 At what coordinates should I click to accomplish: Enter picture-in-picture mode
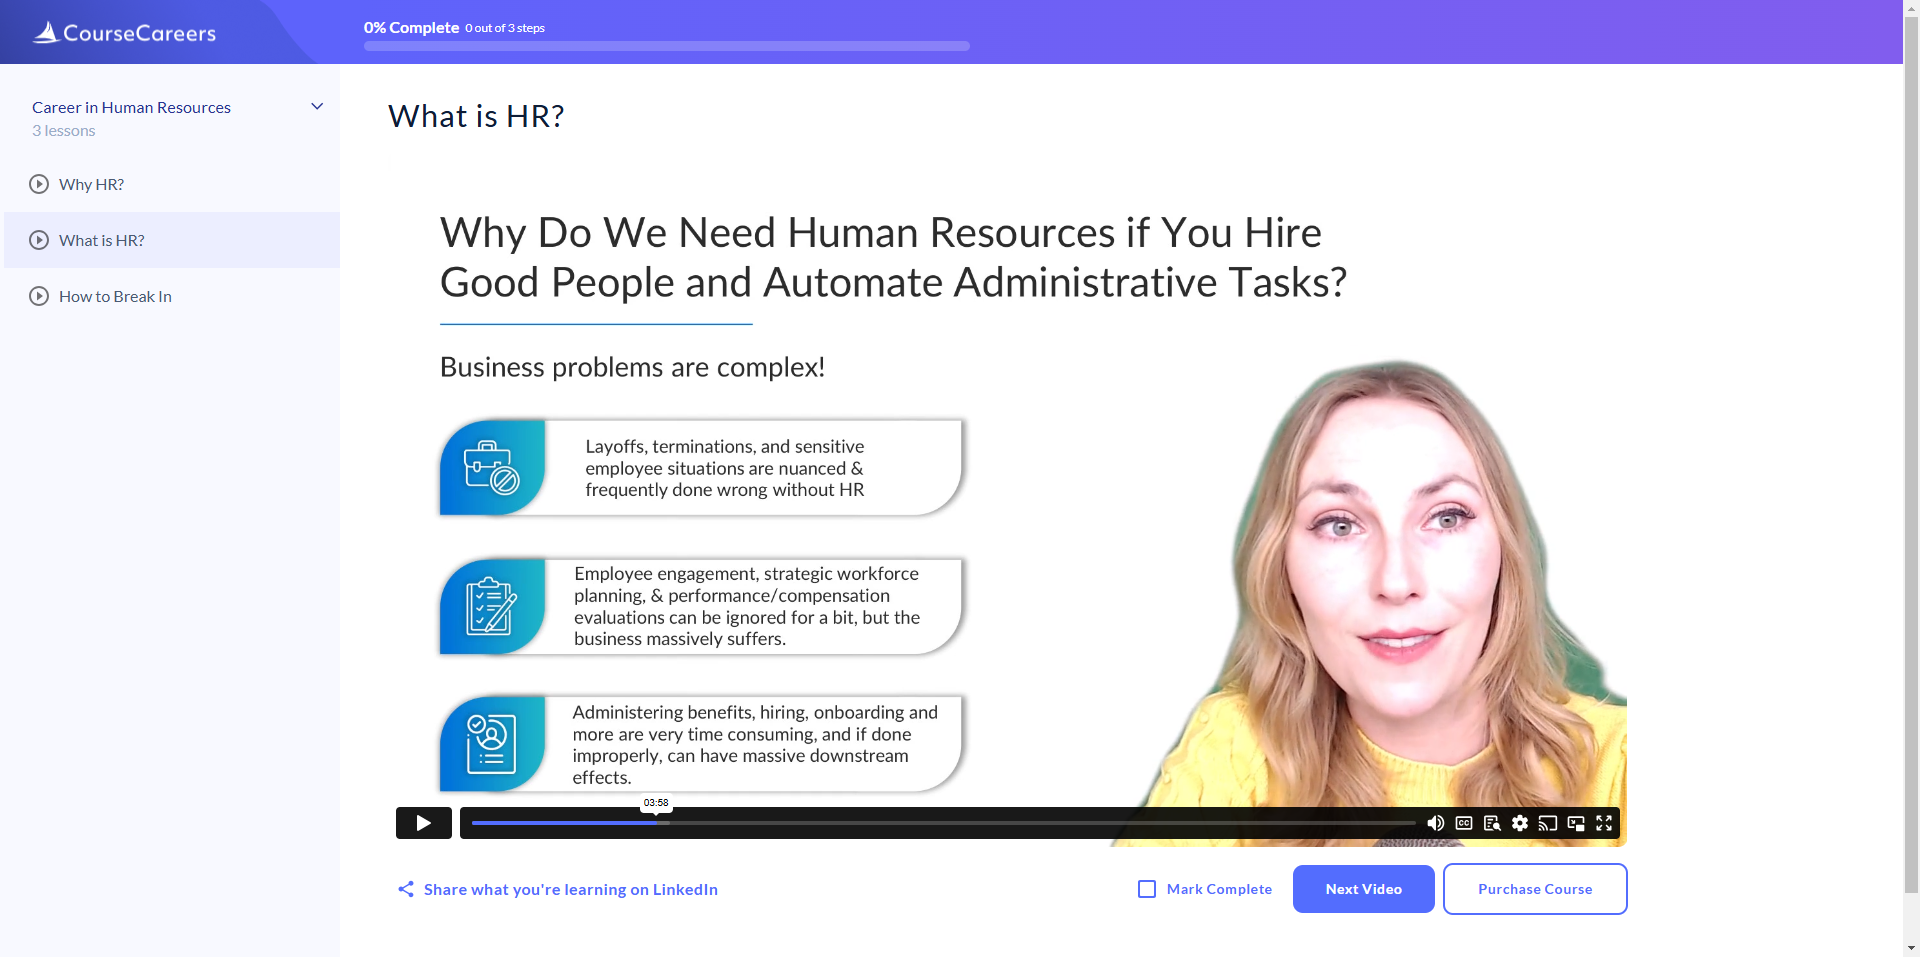coord(1577,823)
